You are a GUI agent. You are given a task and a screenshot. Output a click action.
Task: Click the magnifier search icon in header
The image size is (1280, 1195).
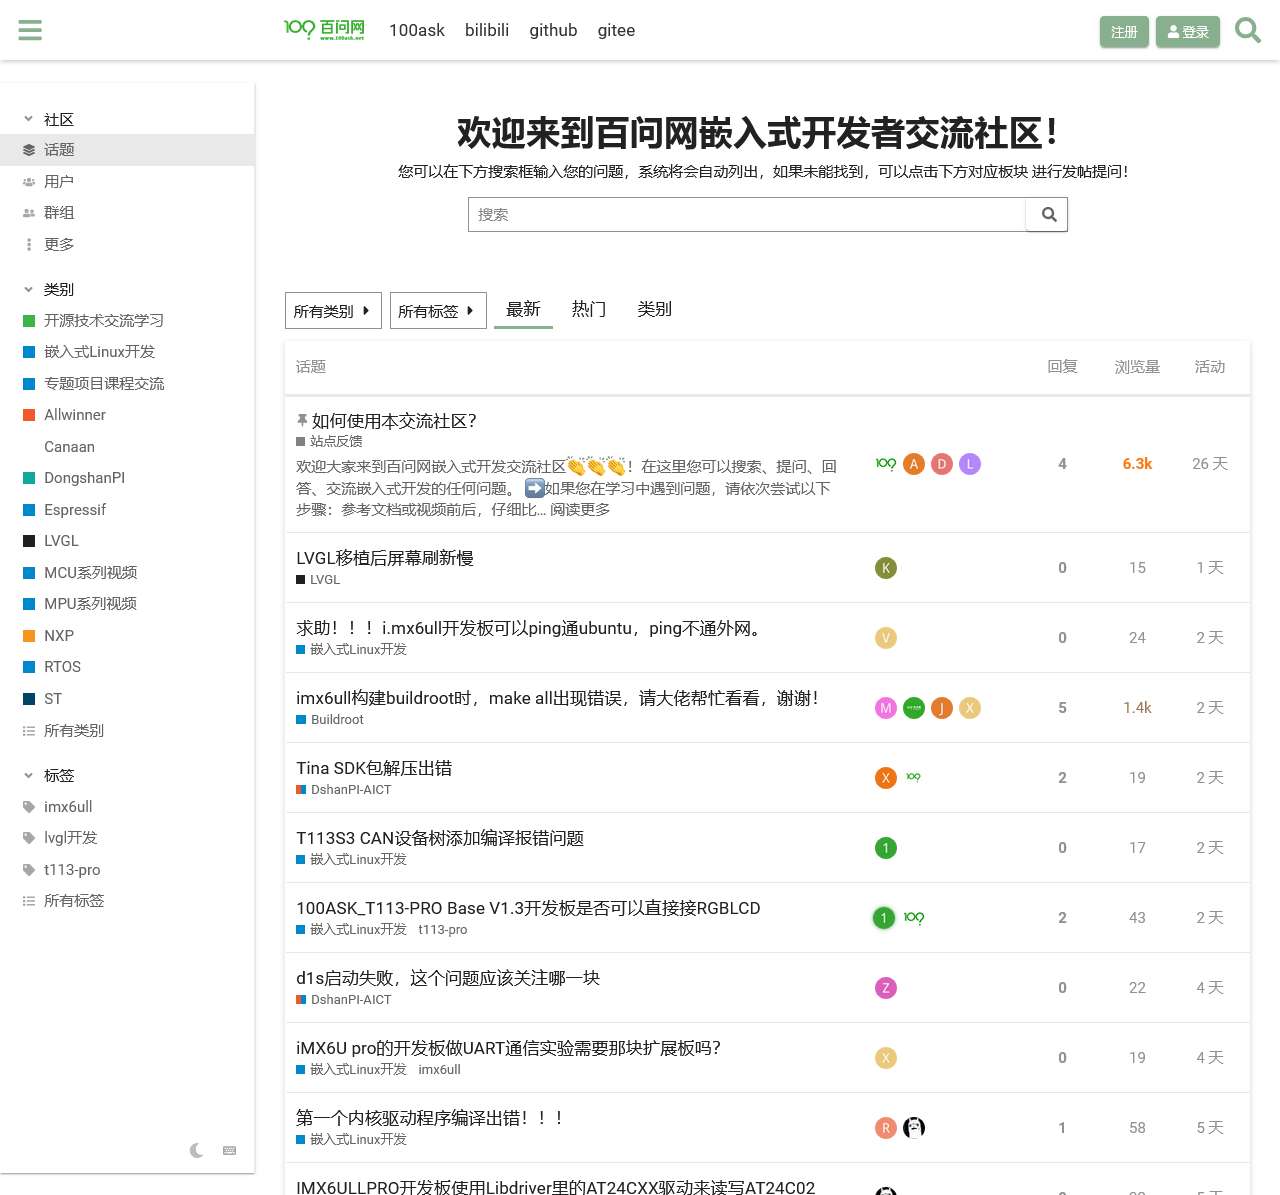[1247, 30]
